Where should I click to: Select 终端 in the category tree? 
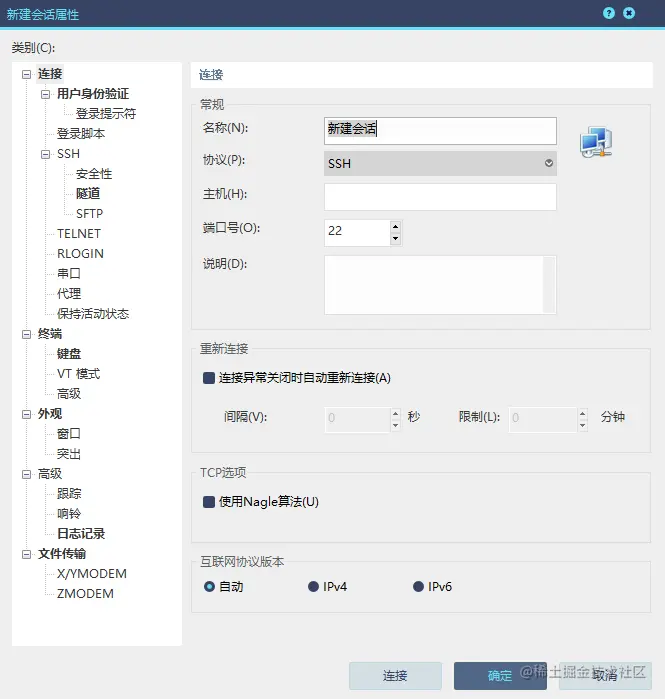coord(50,333)
